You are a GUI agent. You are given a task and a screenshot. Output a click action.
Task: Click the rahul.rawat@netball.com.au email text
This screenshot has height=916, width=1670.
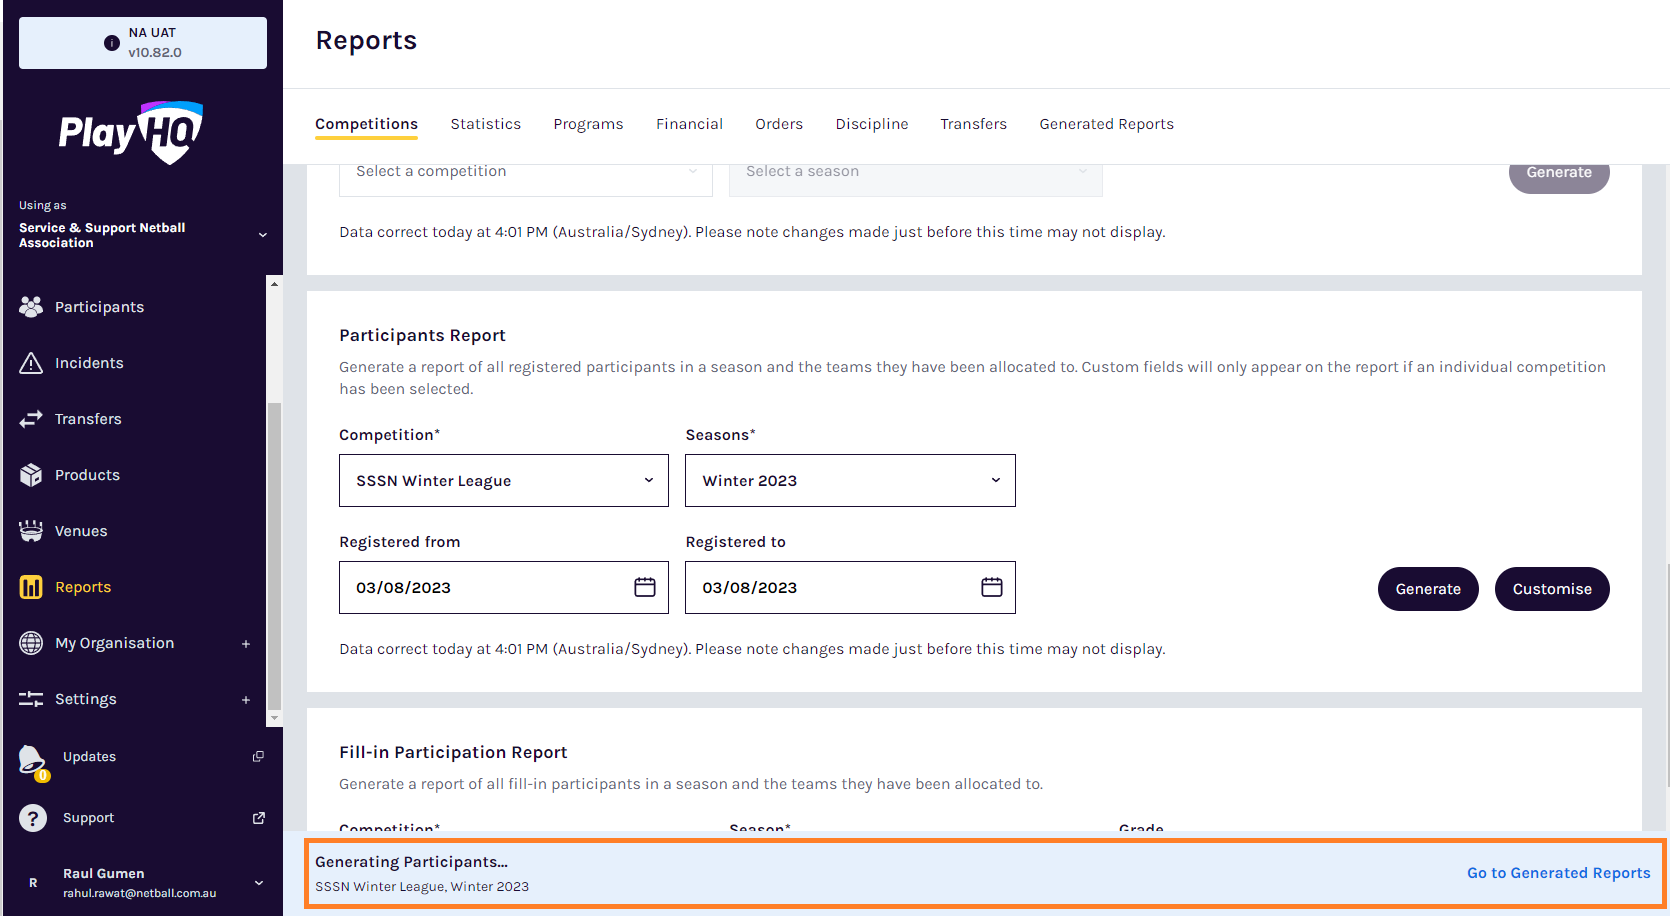140,893
